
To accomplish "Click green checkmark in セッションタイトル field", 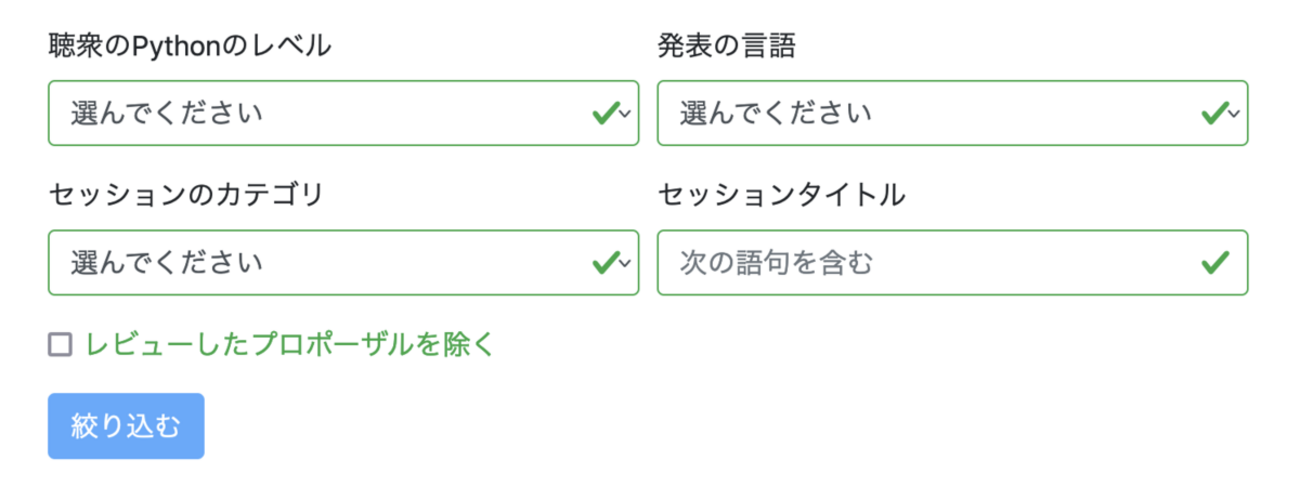I will pos(1214,263).
